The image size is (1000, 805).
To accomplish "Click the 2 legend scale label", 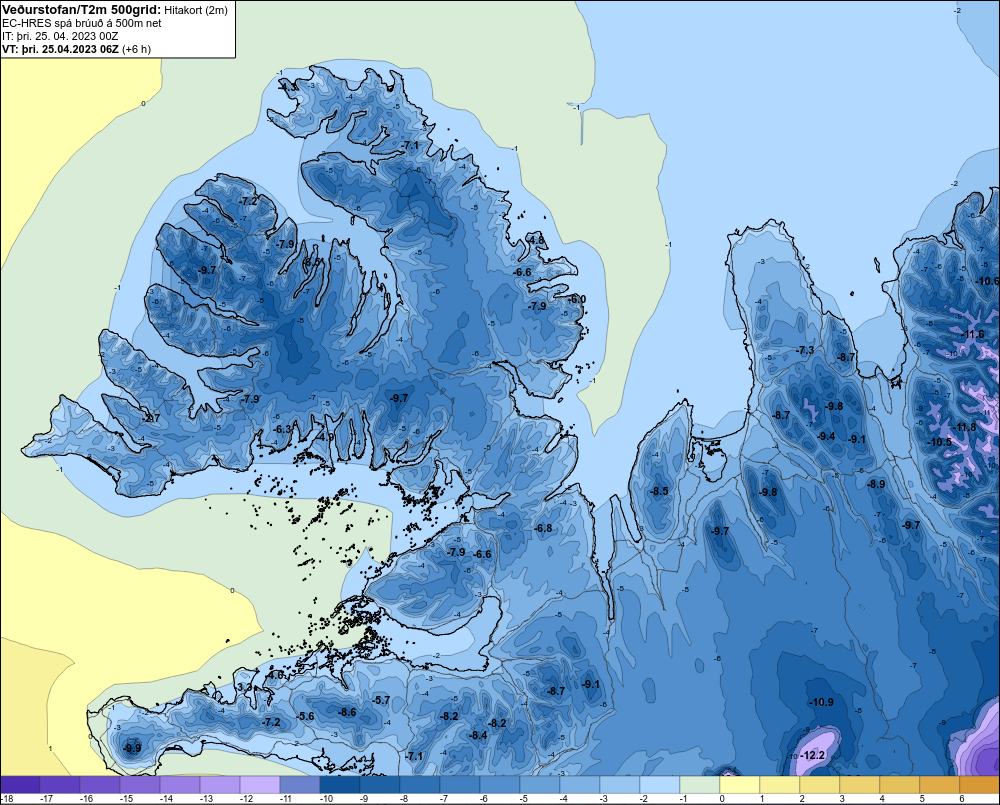I will click(802, 799).
